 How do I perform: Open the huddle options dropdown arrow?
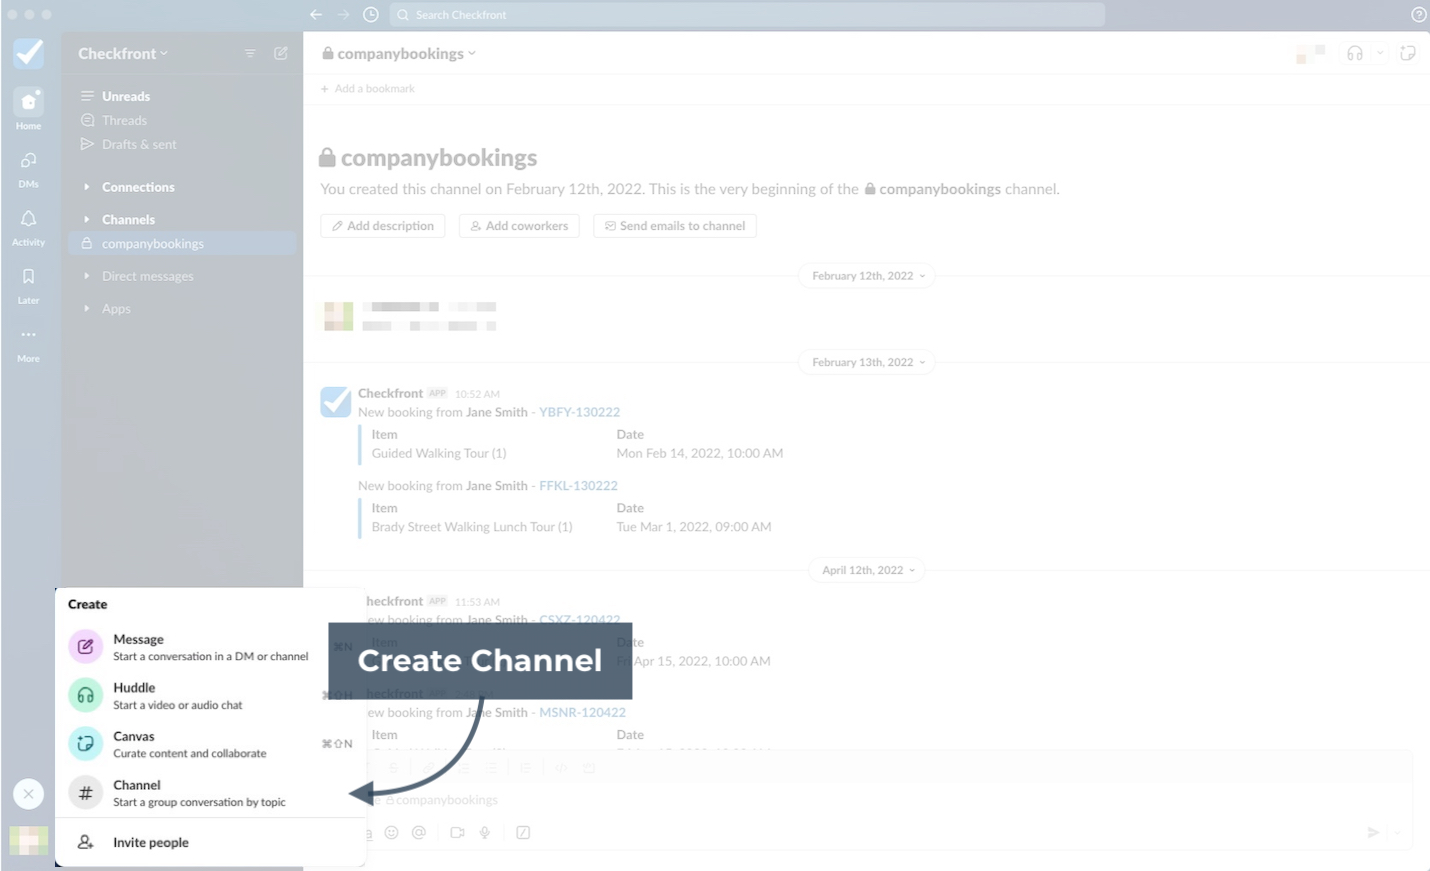[1380, 53]
